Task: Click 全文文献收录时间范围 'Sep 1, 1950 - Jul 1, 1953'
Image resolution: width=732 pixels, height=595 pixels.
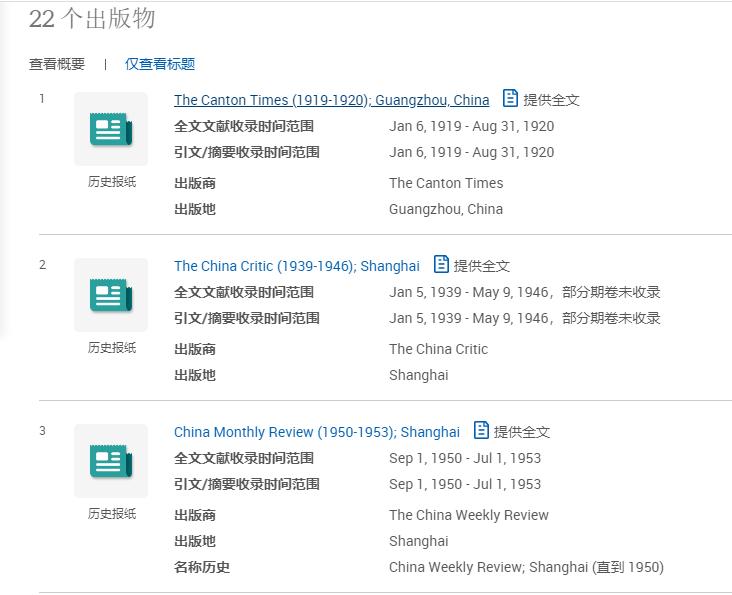Action: (465, 458)
